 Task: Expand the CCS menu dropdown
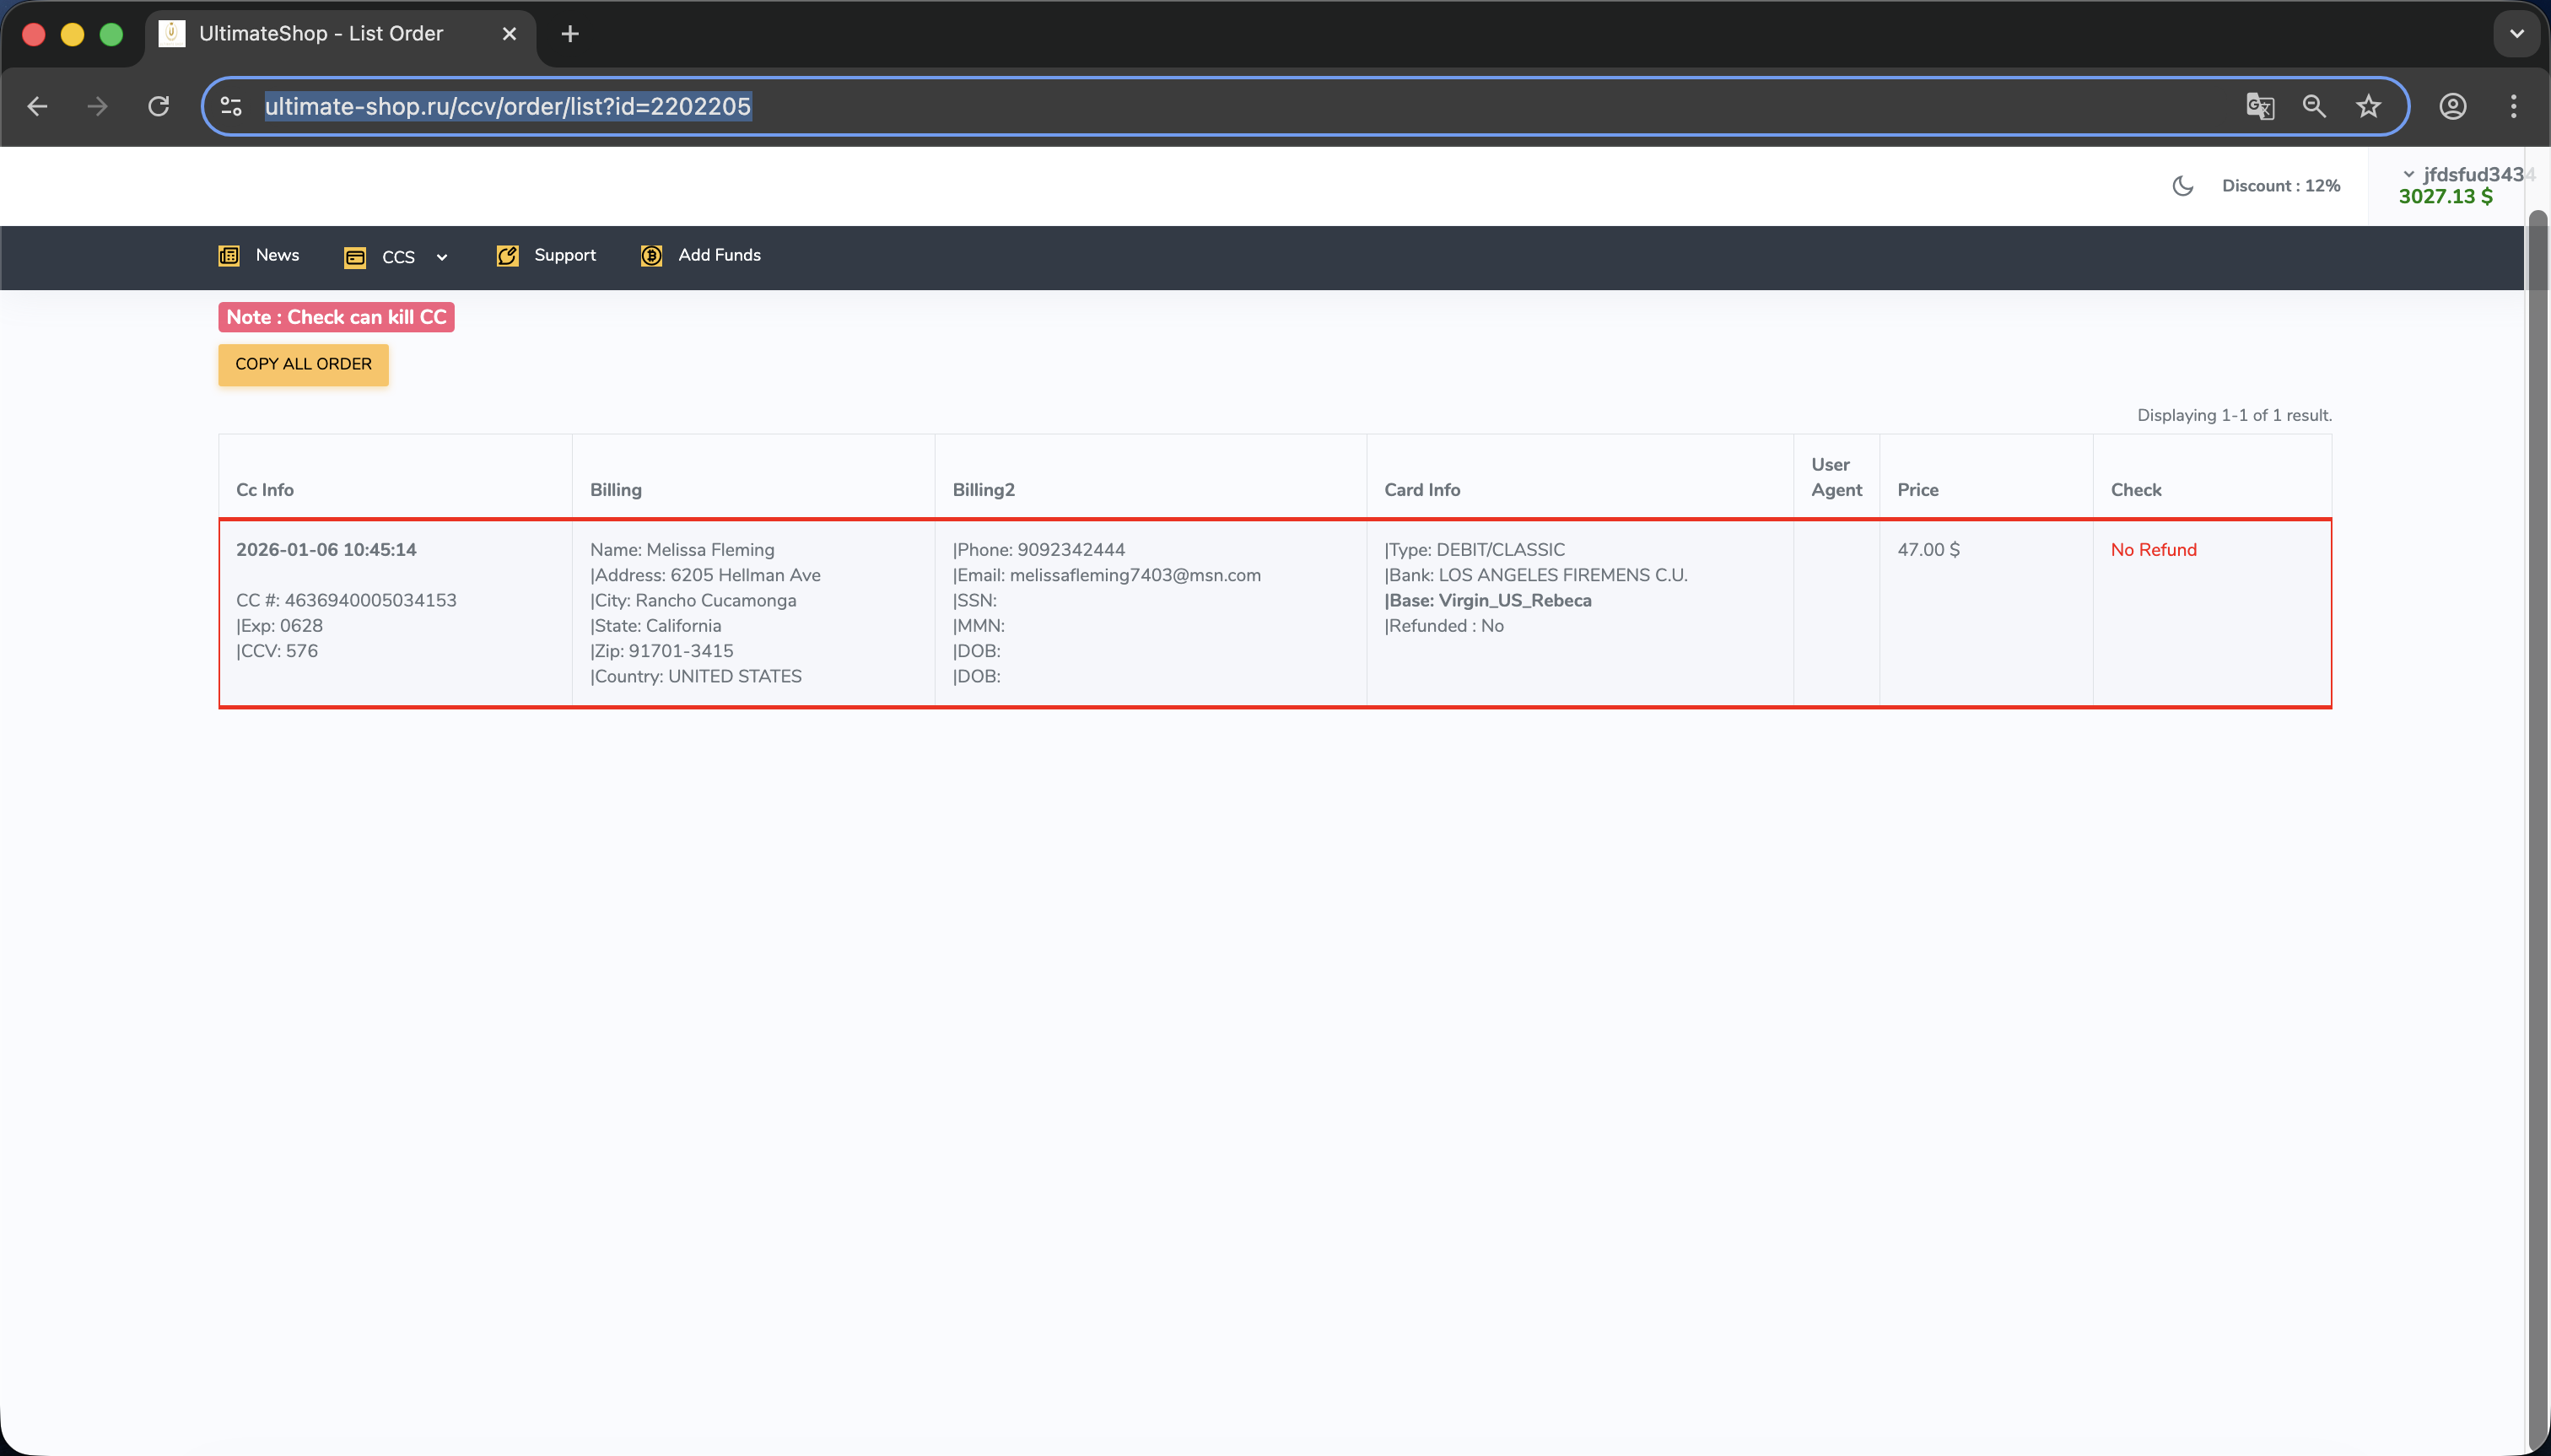(x=397, y=257)
